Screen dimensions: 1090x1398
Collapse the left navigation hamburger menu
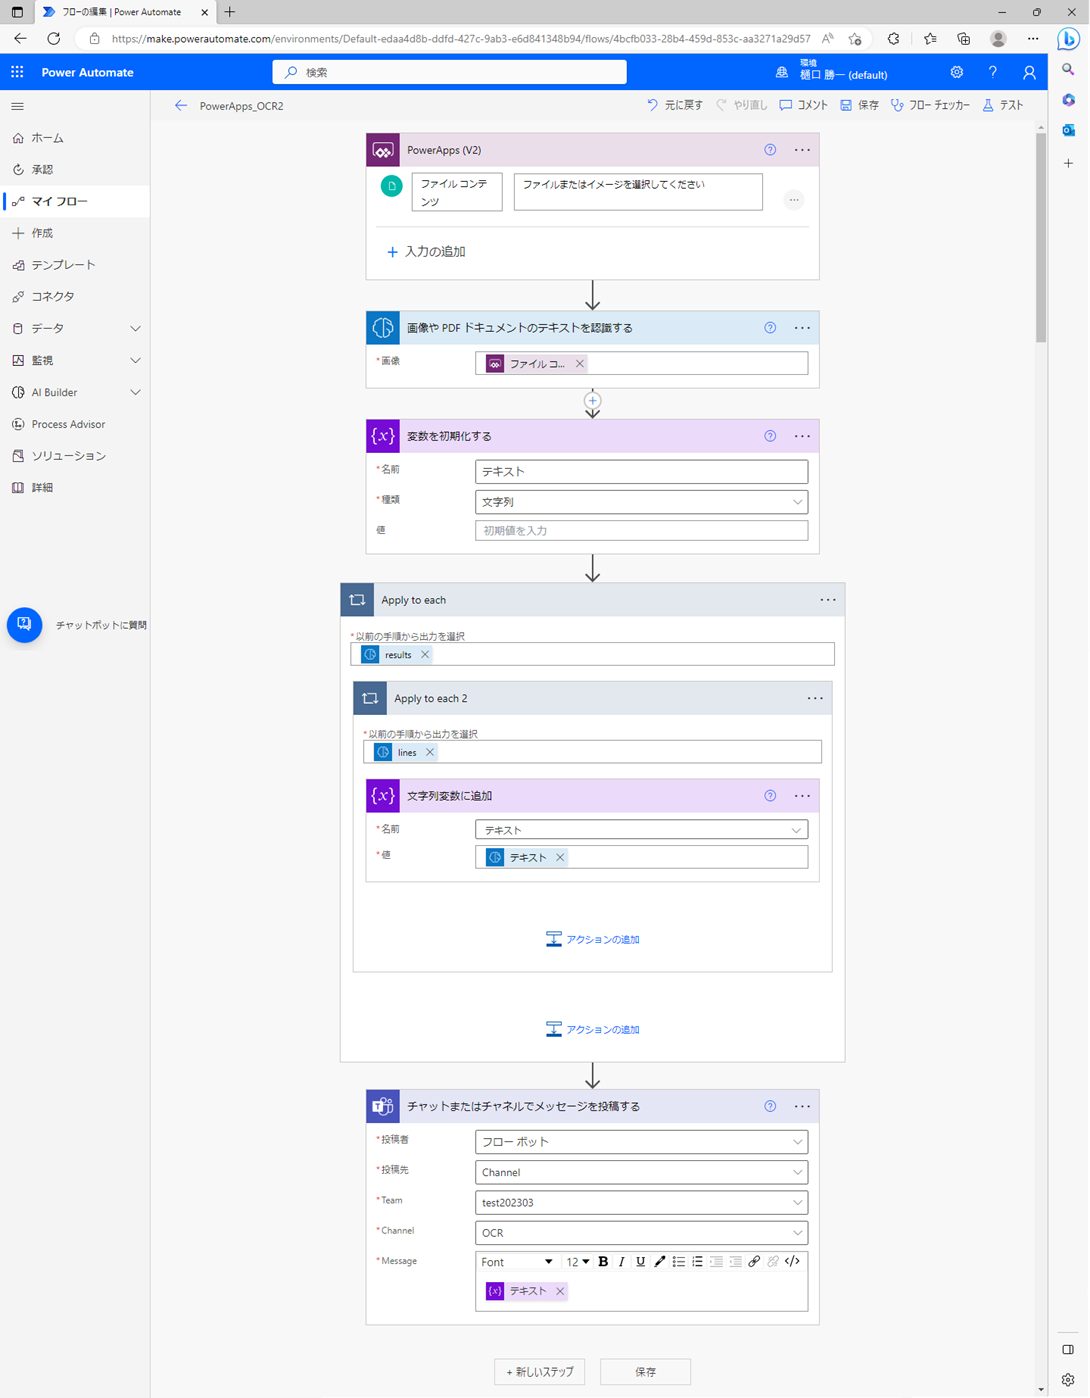pos(17,106)
